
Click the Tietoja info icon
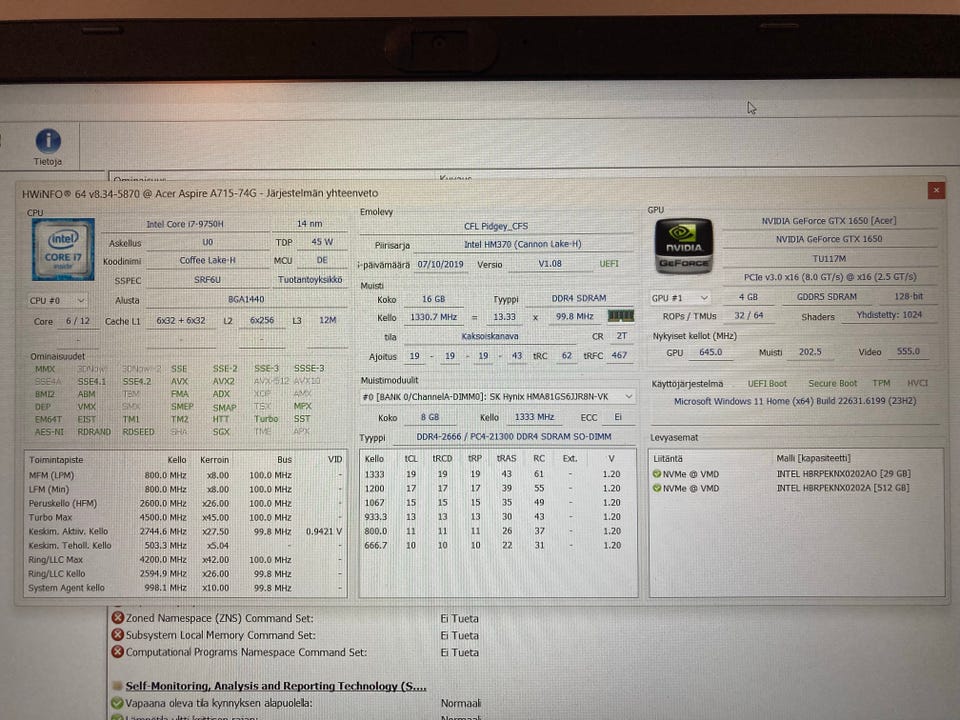coord(48,141)
